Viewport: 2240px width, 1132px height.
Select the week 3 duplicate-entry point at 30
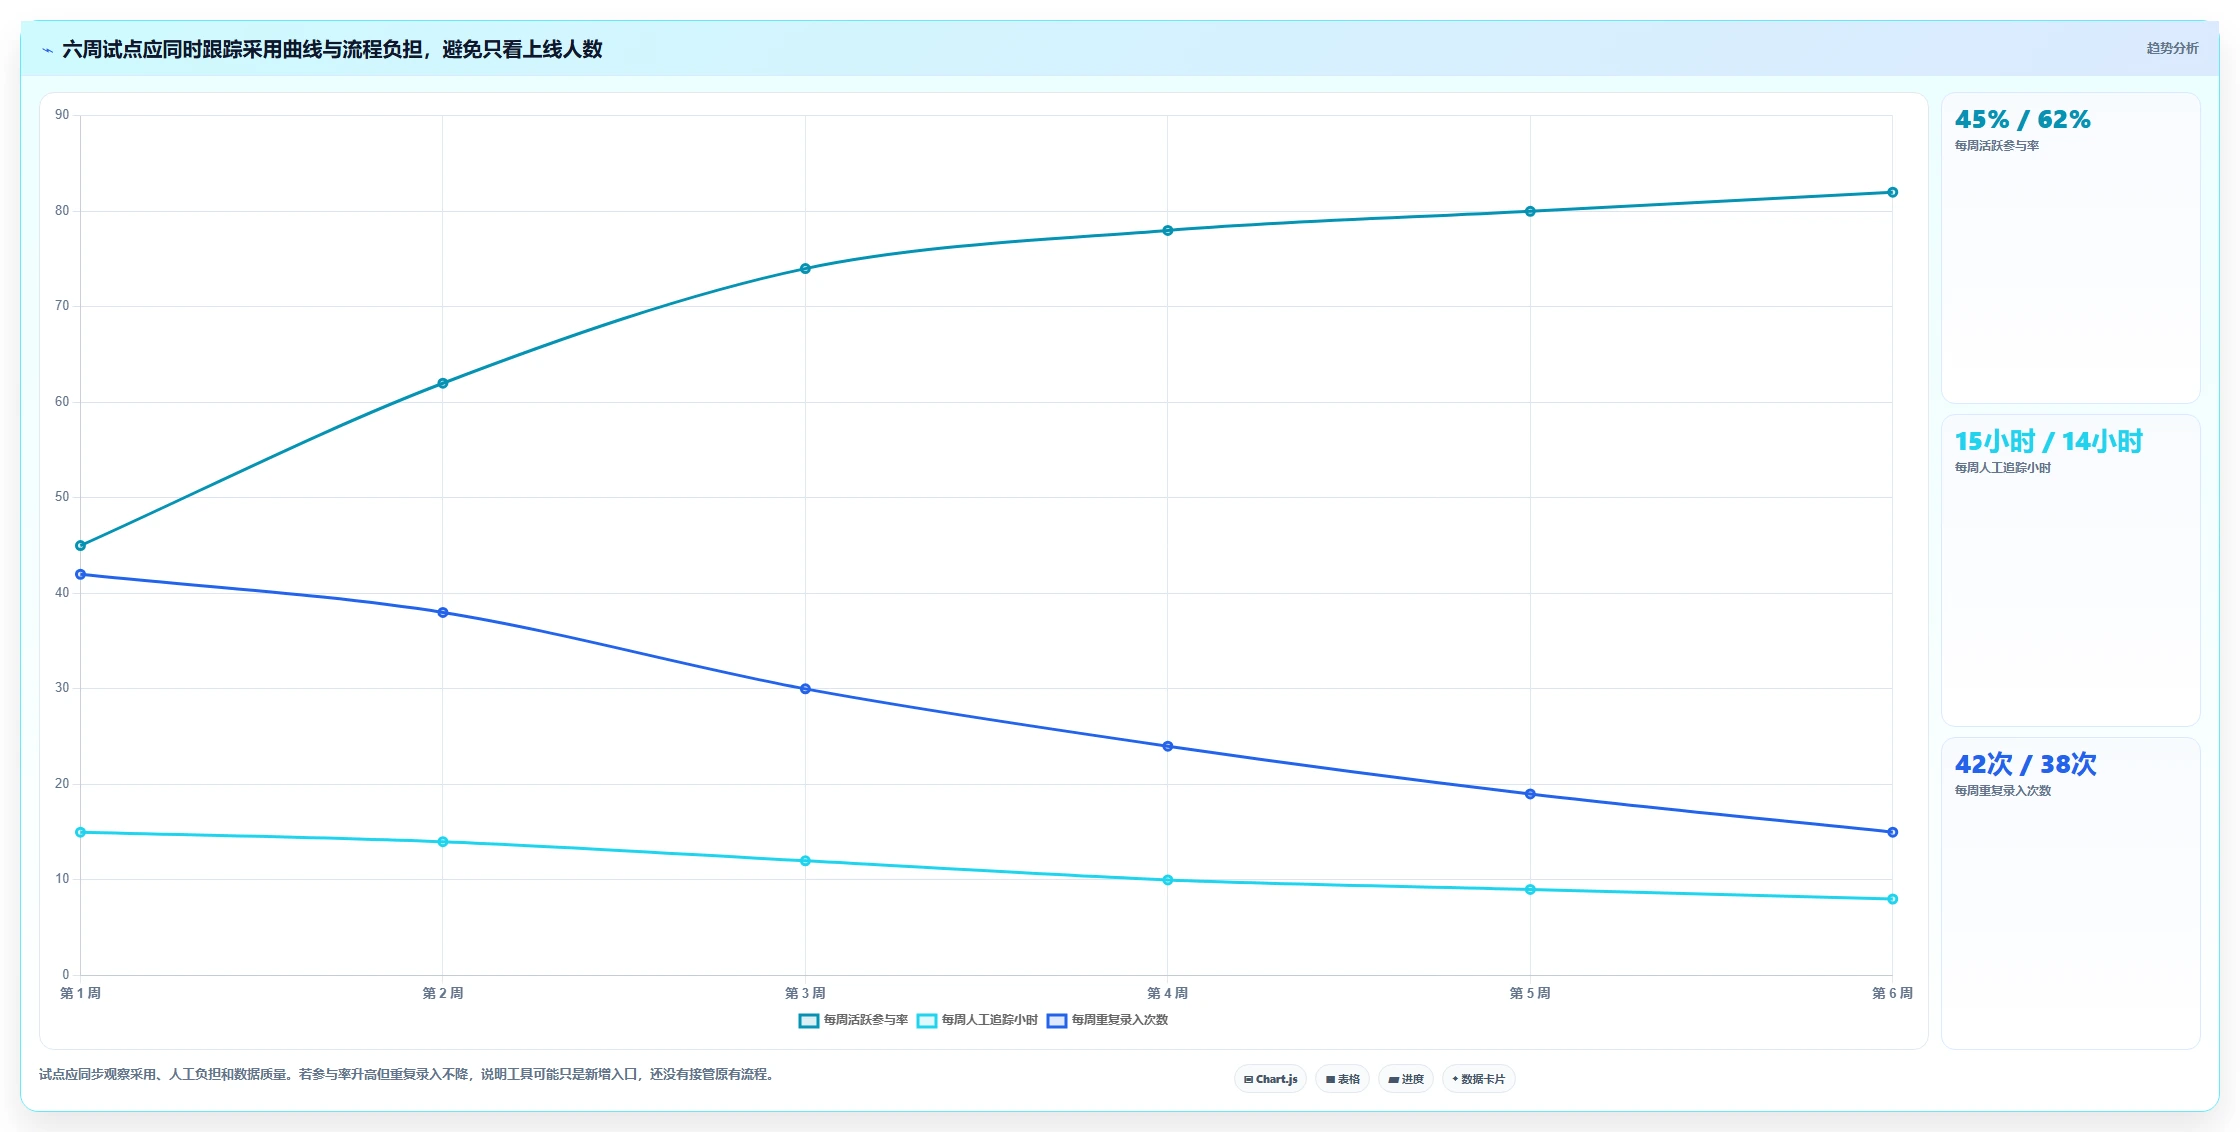click(805, 689)
